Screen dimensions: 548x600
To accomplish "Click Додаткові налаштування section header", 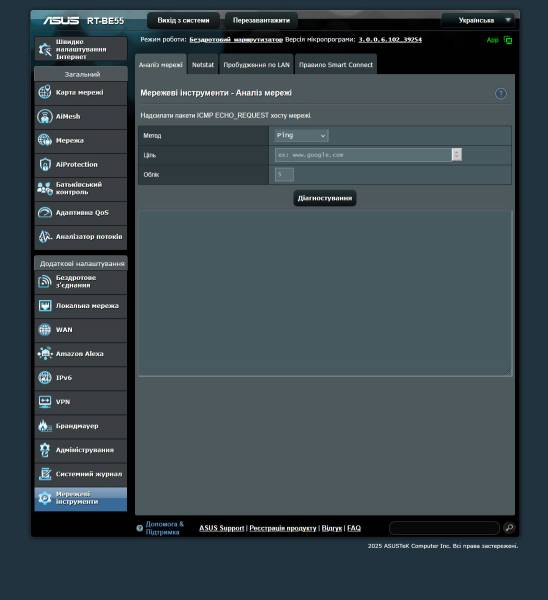I will (x=81, y=264).
